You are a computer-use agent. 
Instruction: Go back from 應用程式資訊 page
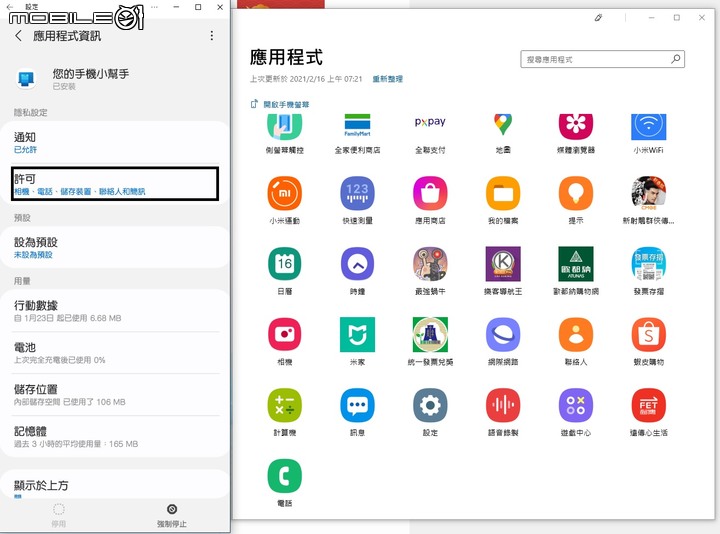click(18, 36)
